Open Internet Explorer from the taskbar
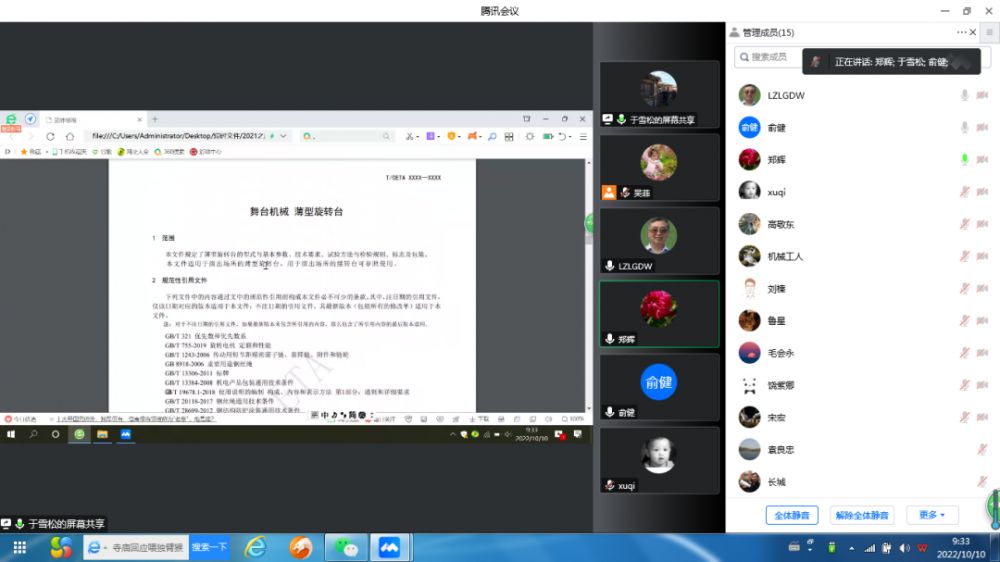1000x562 pixels. [256, 547]
